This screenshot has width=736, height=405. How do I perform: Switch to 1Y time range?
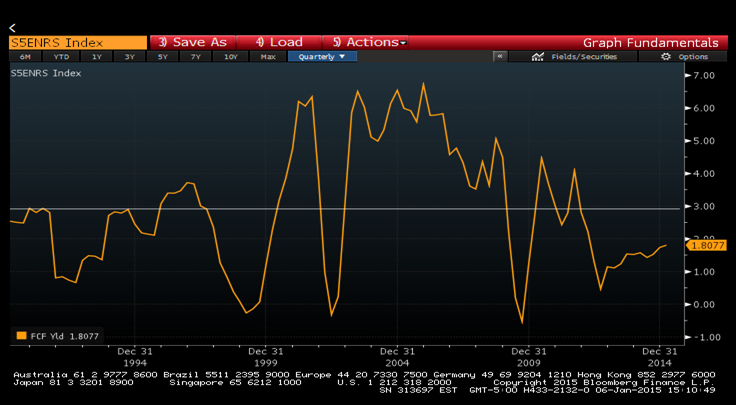96,57
